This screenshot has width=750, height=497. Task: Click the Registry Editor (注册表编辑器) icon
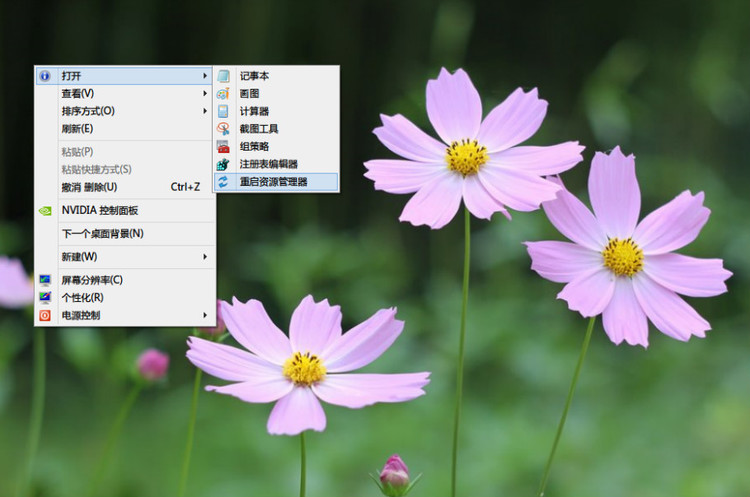click(x=223, y=164)
